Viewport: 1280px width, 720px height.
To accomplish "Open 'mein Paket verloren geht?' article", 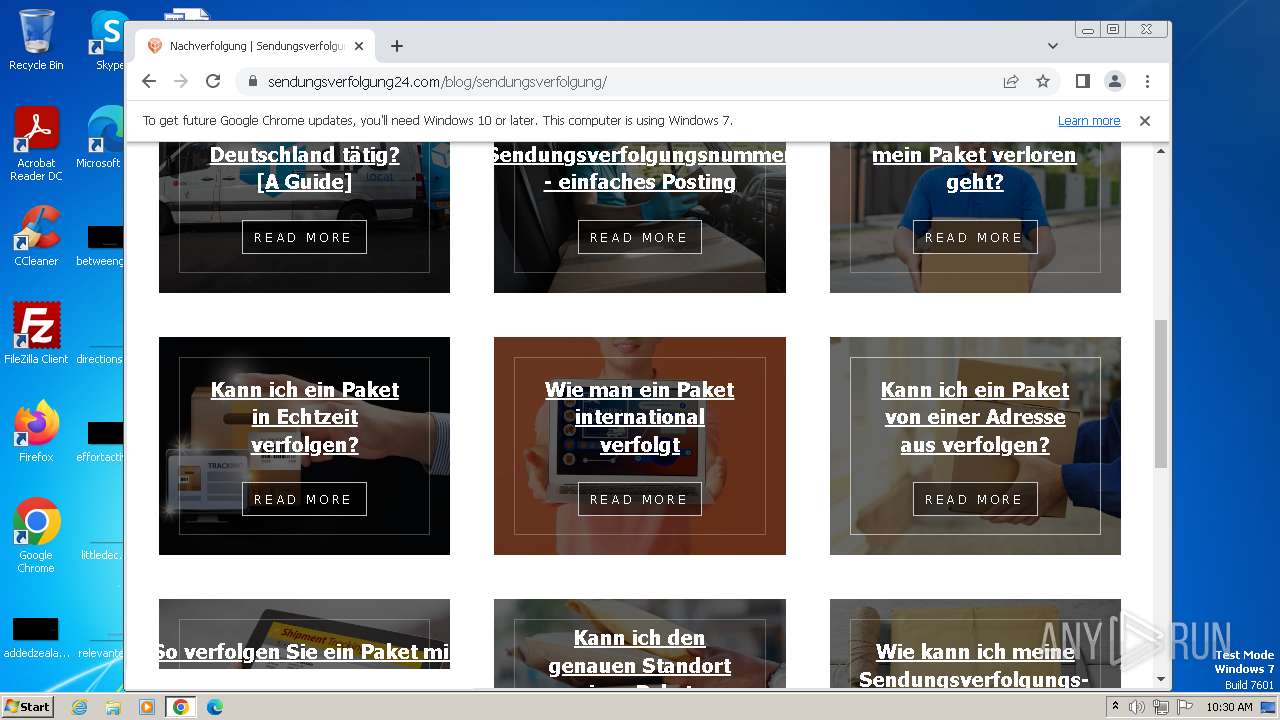I will pos(974,168).
